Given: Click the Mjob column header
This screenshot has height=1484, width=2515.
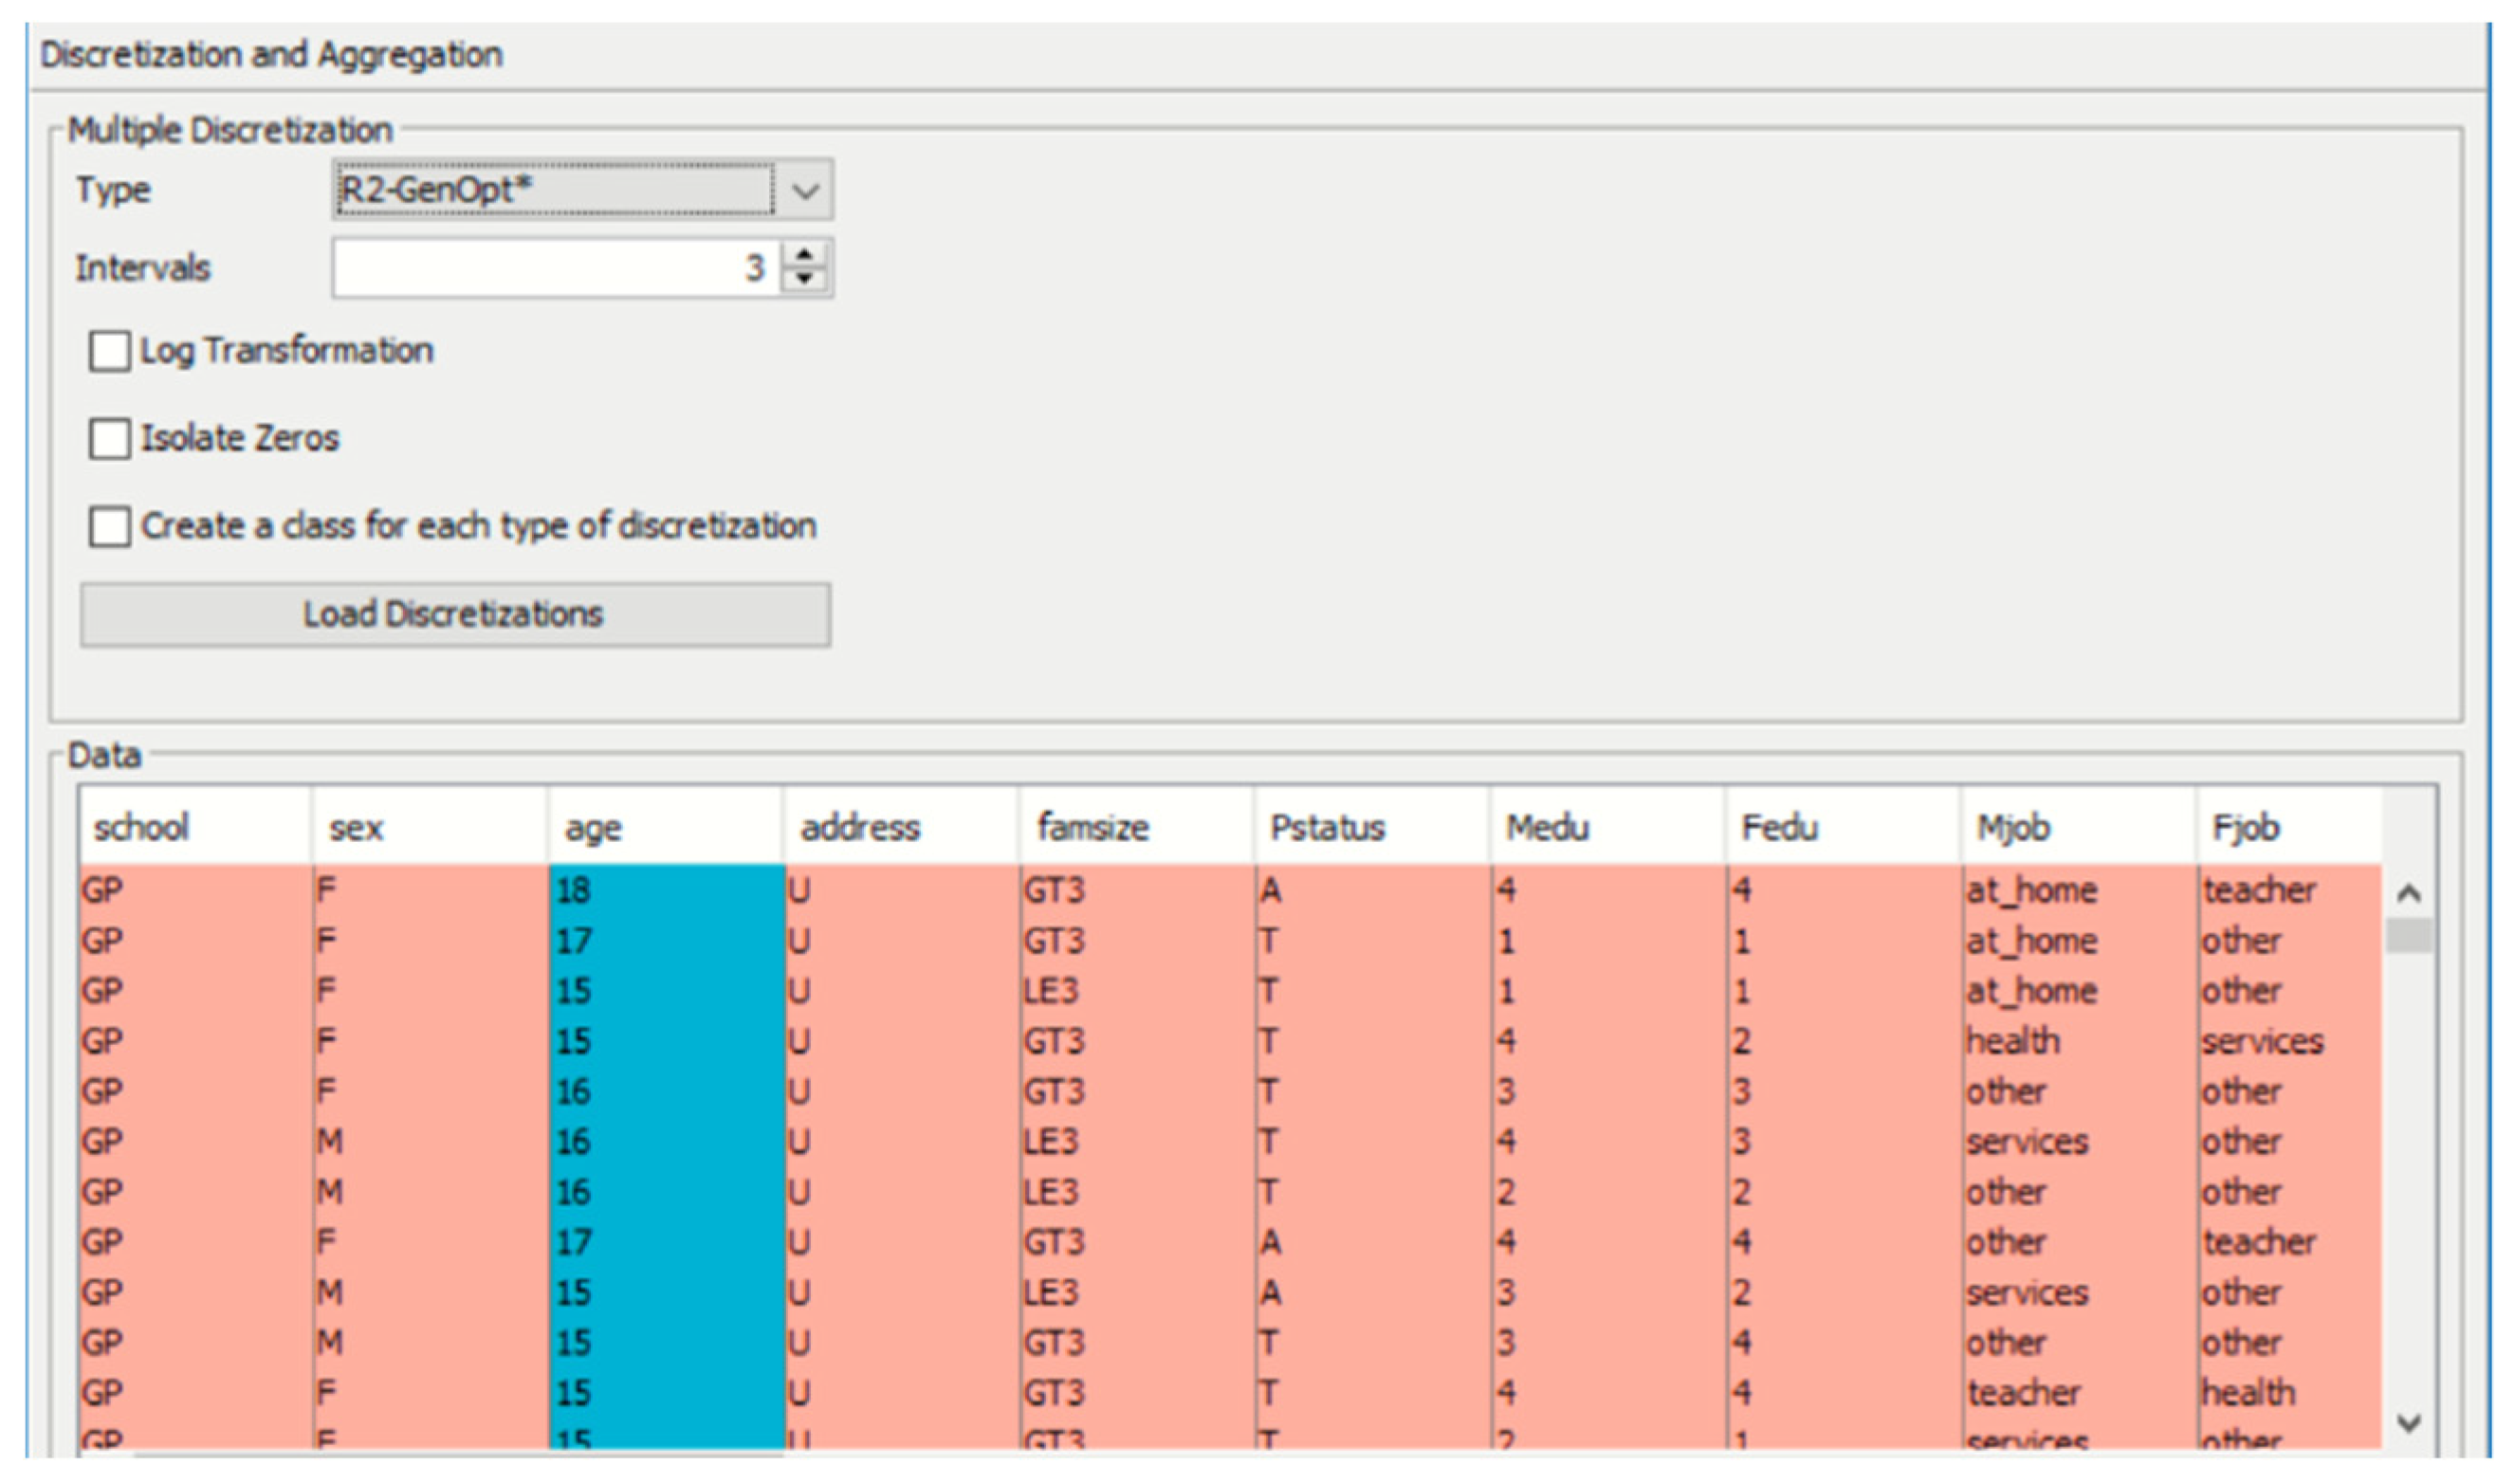Looking at the screenshot, I should click(x=2076, y=828).
